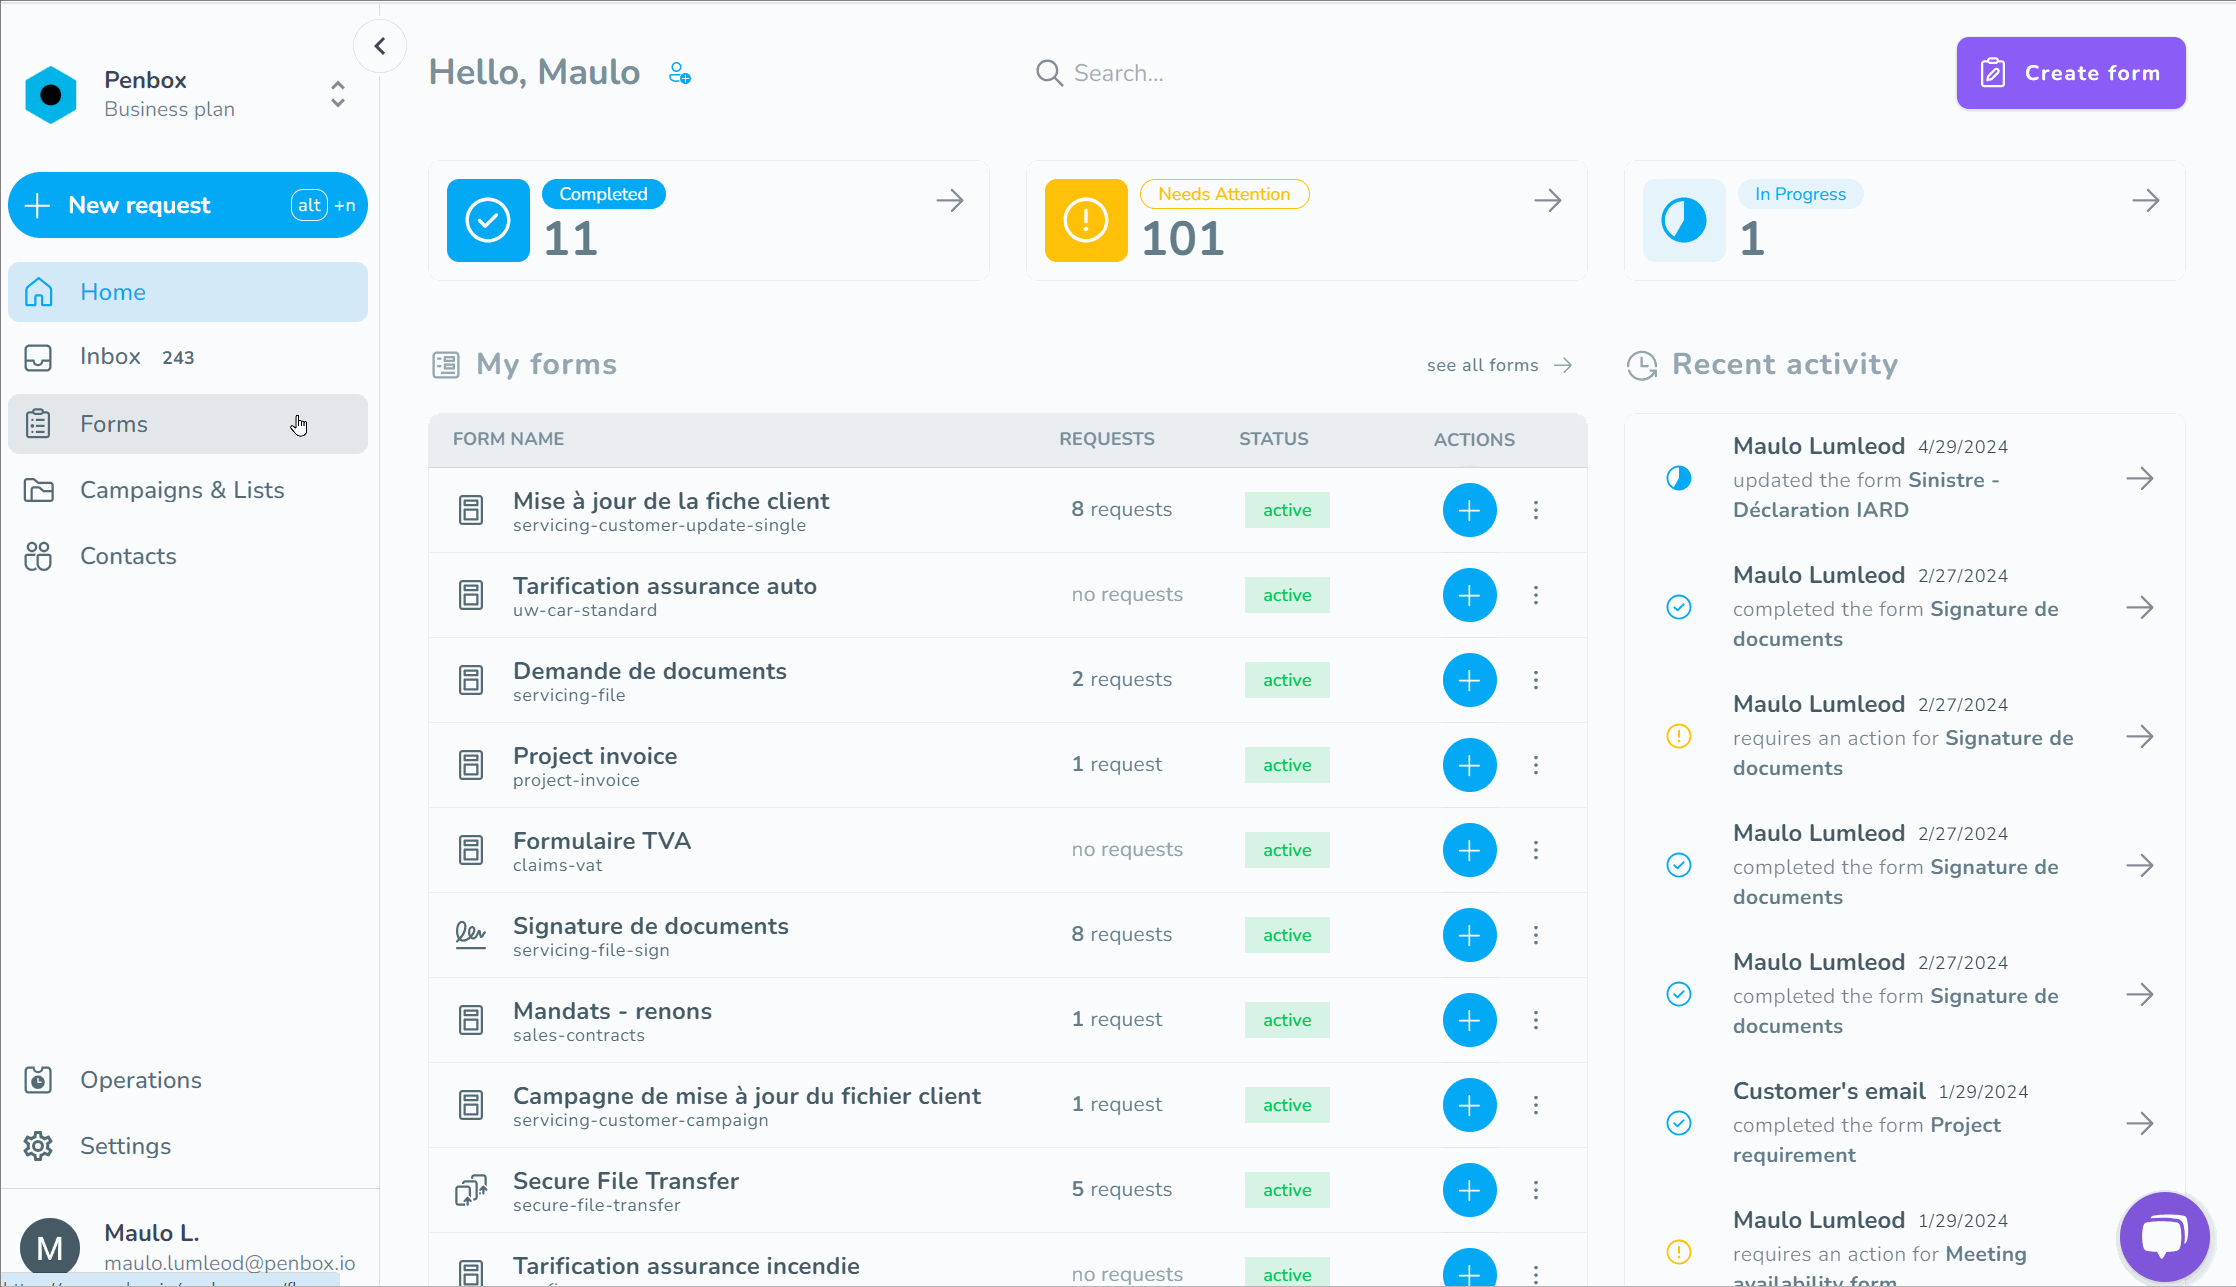The image size is (2236, 1287).
Task: Expand the three-dot menu for Signature de documents
Action: pos(1536,935)
